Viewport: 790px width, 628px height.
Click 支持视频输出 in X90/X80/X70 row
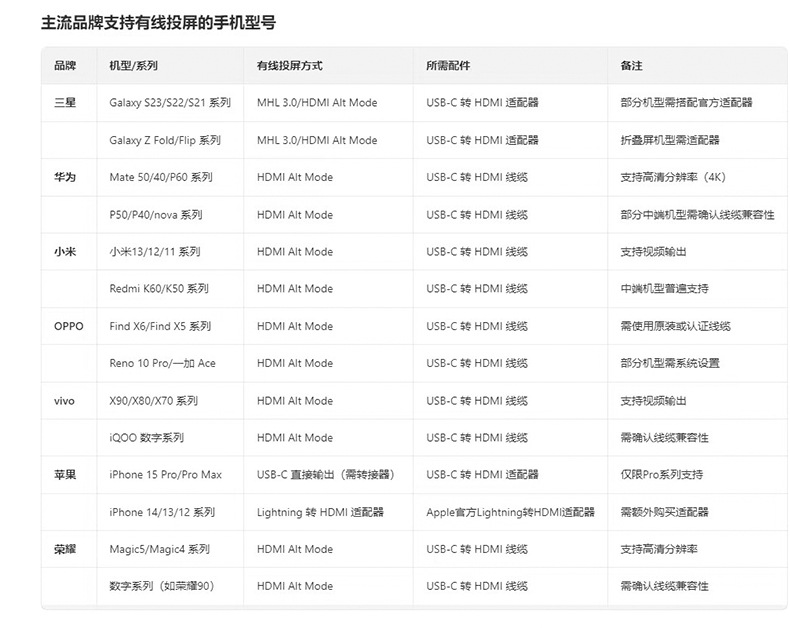point(653,401)
